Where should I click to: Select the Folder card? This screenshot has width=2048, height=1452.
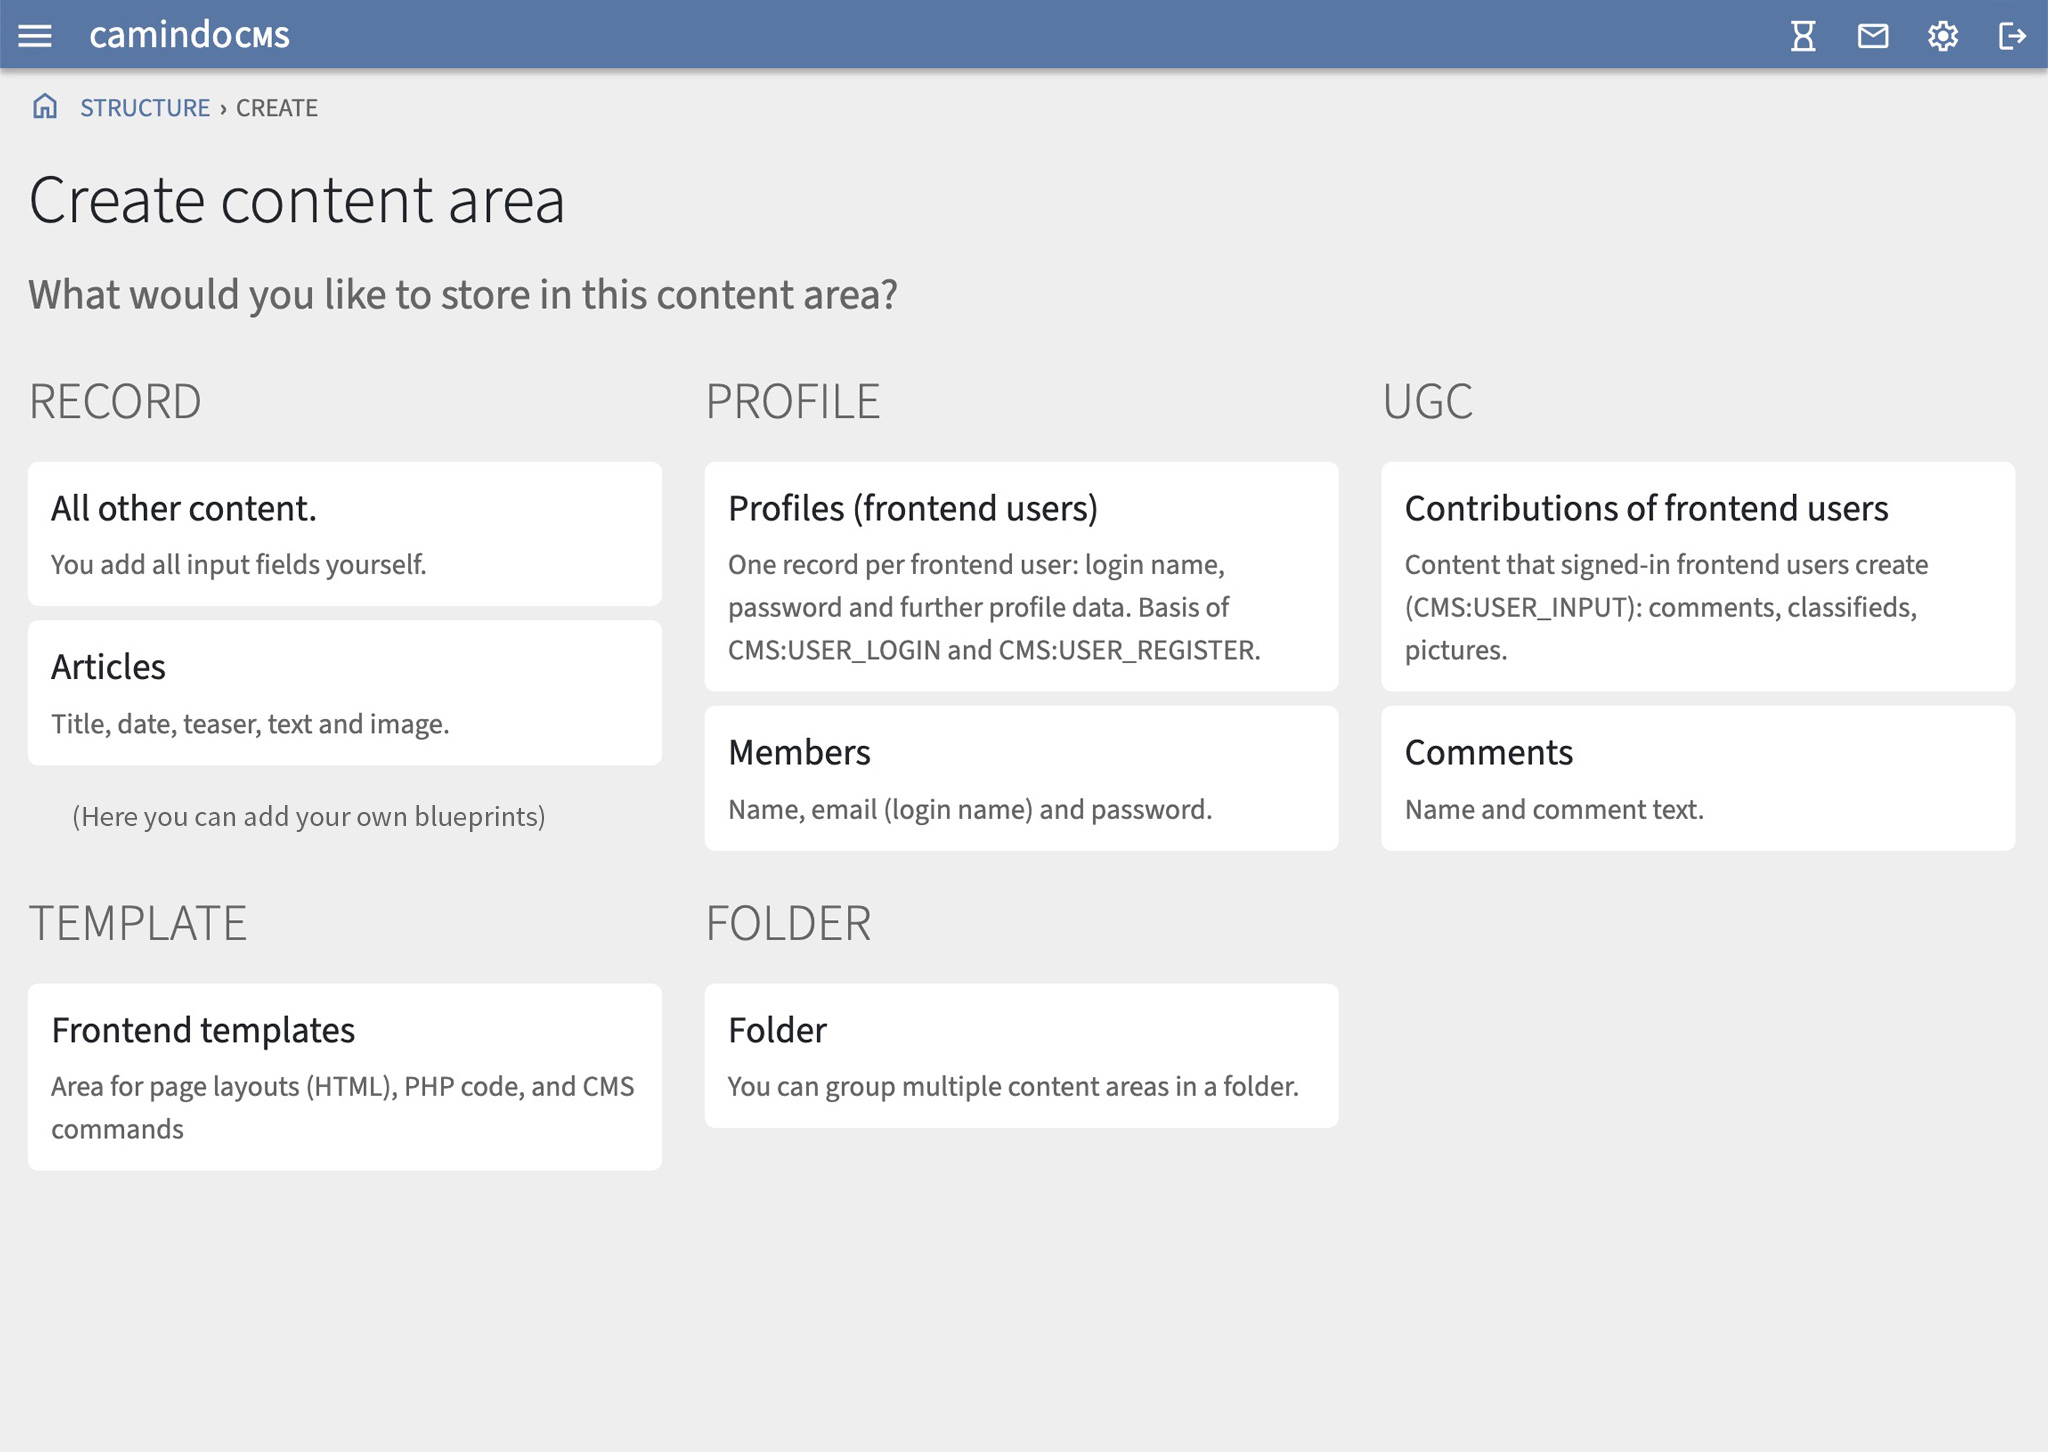click(1021, 1056)
